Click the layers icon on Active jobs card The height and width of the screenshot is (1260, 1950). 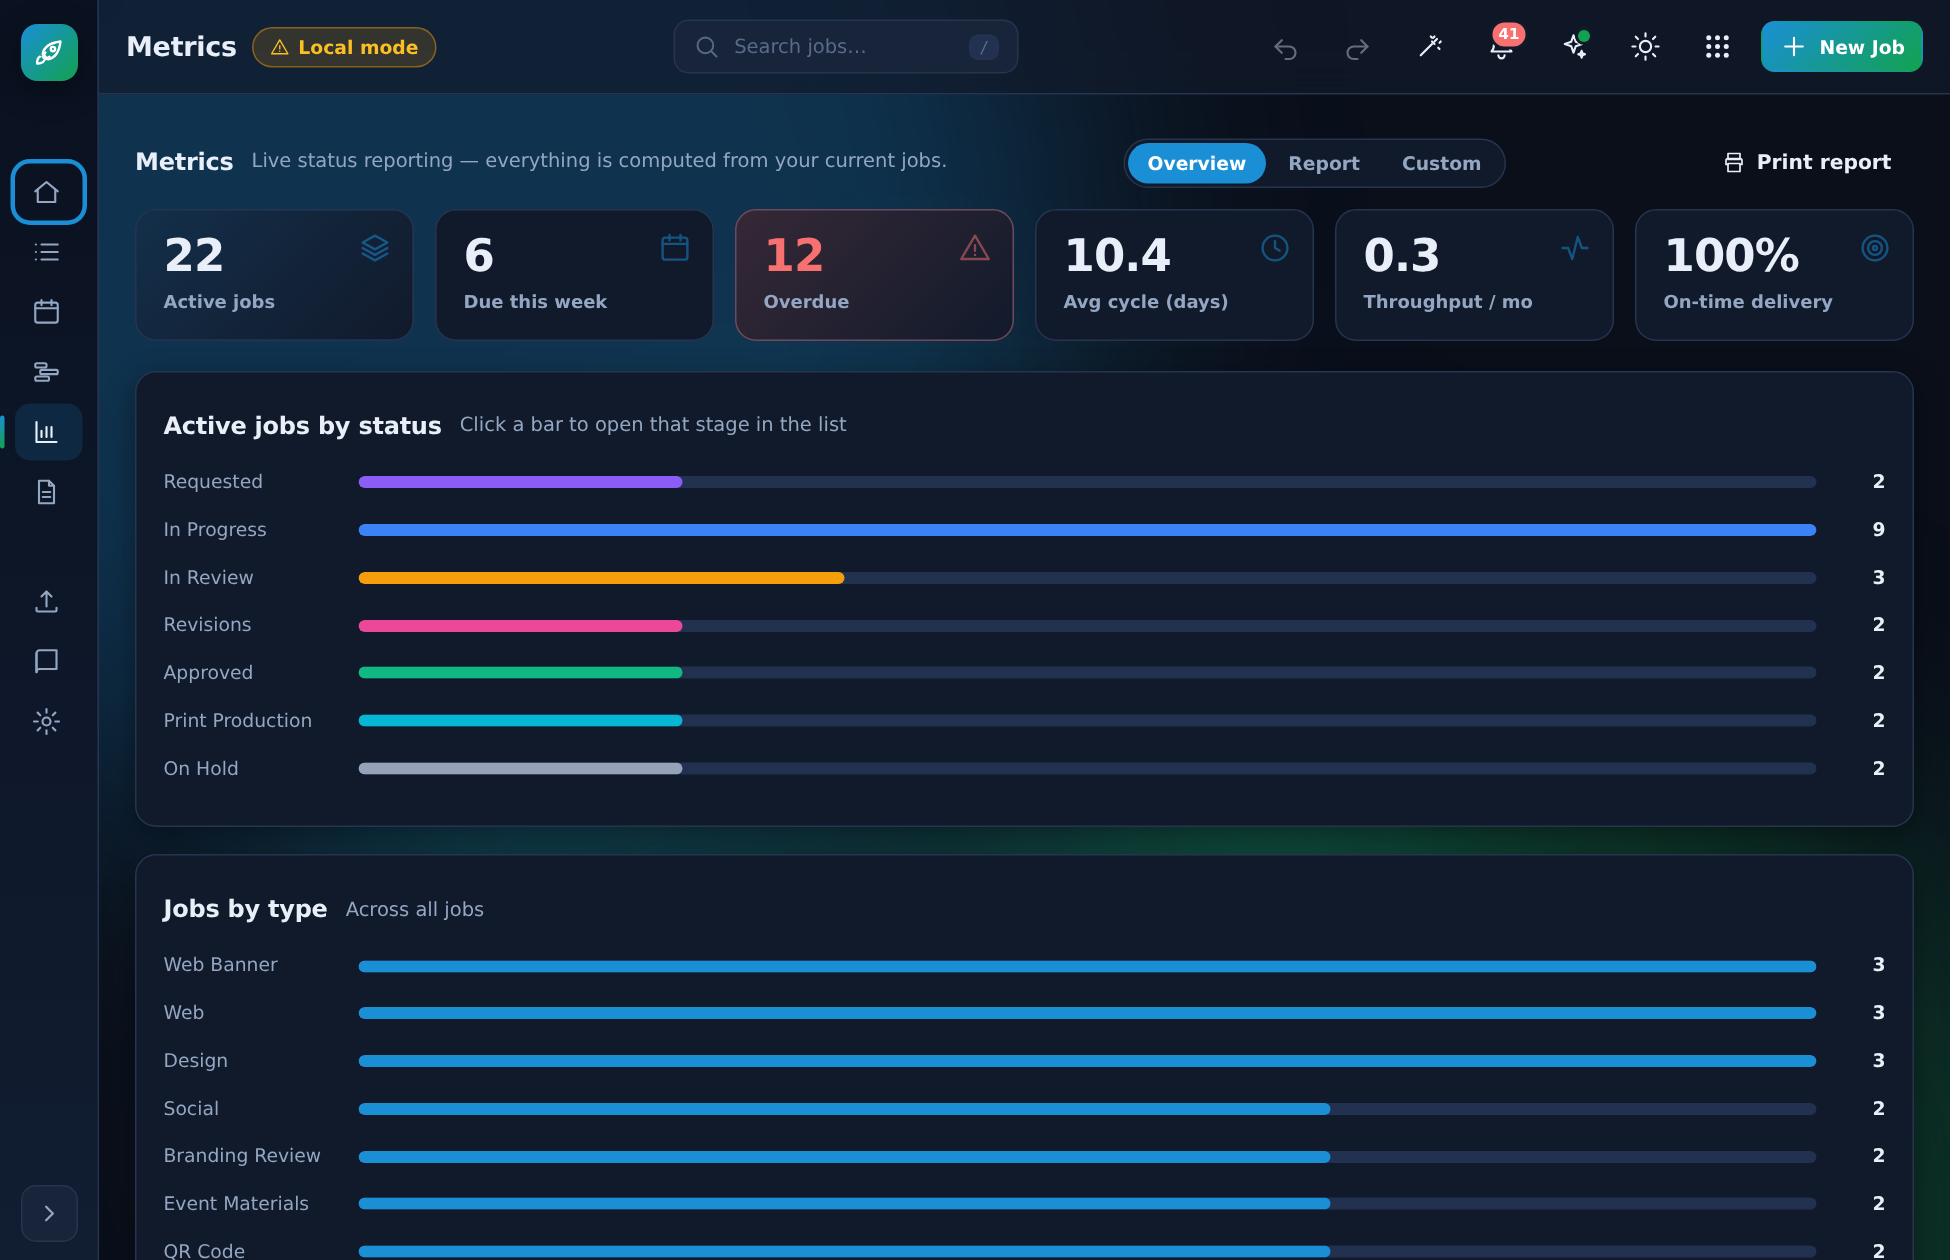[x=375, y=247]
